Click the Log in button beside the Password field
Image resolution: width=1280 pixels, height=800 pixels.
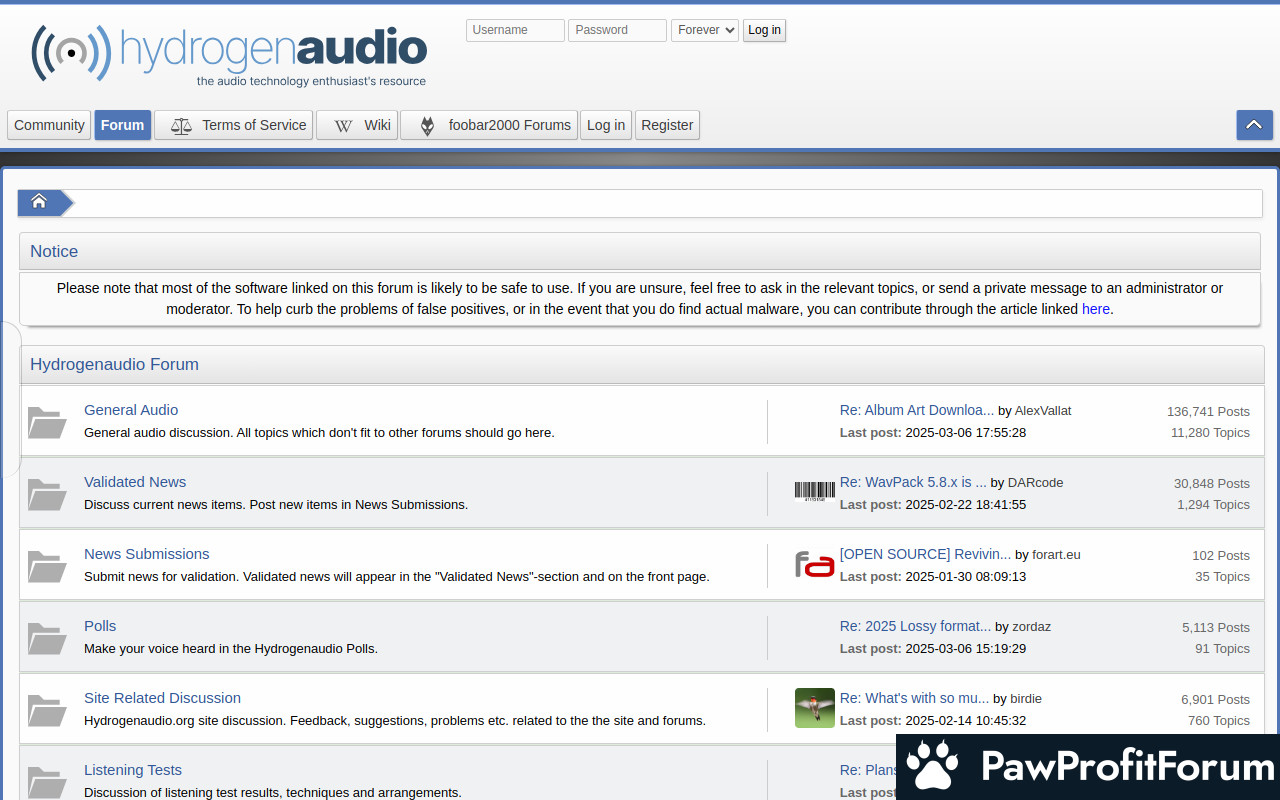point(764,30)
